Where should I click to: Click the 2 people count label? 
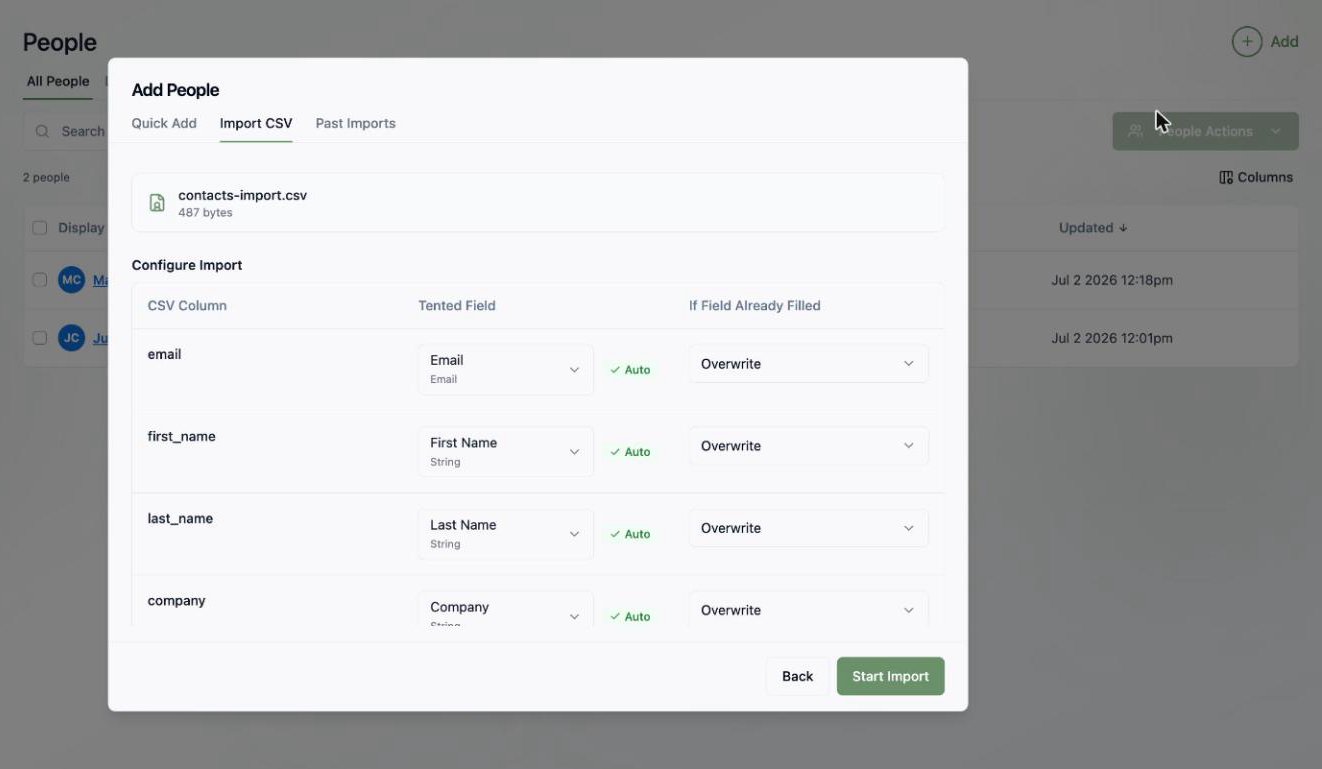(x=46, y=177)
